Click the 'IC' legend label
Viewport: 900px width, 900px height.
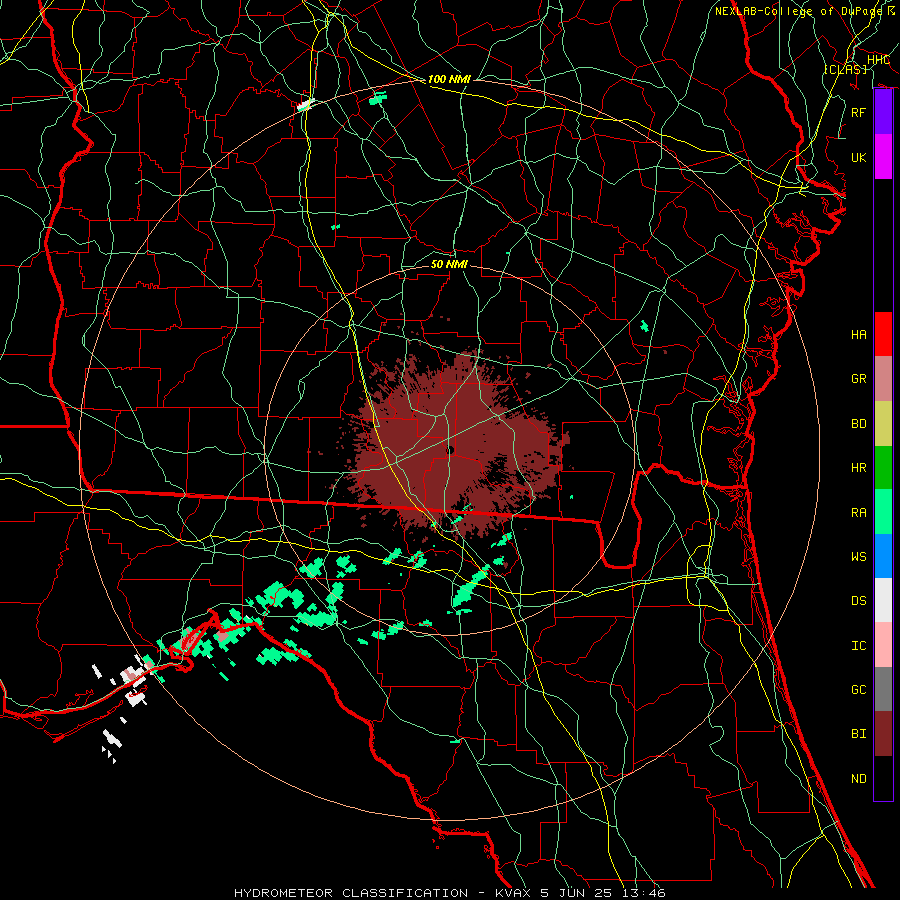click(859, 646)
